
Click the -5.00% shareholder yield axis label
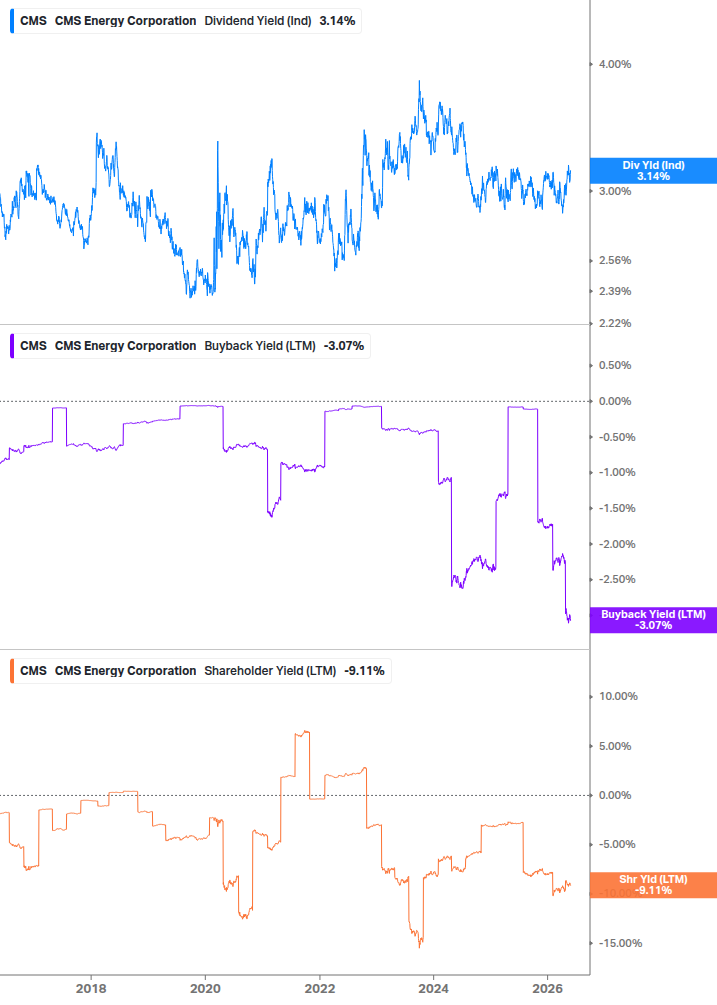[617, 844]
